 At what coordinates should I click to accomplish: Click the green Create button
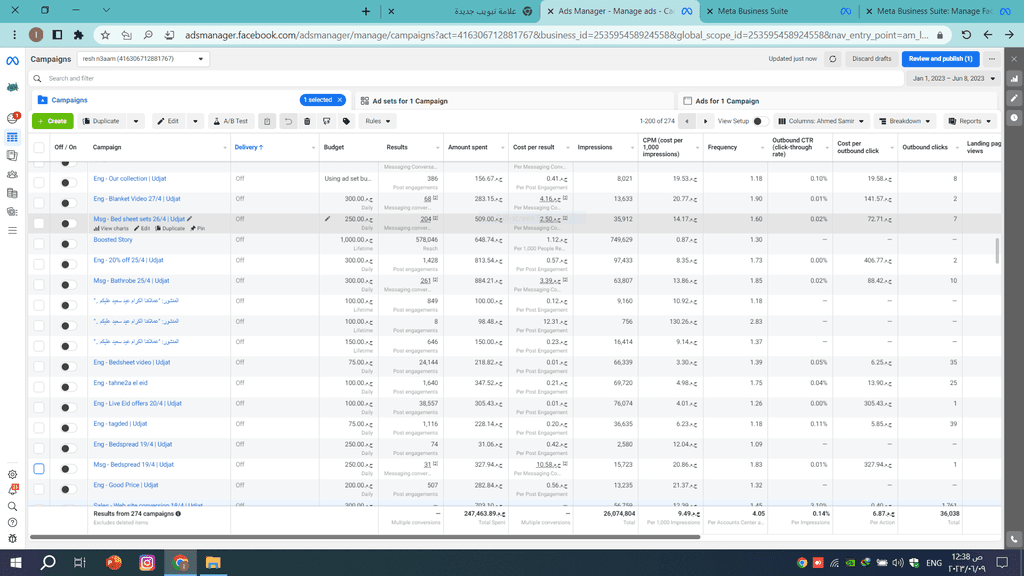click(x=52, y=121)
